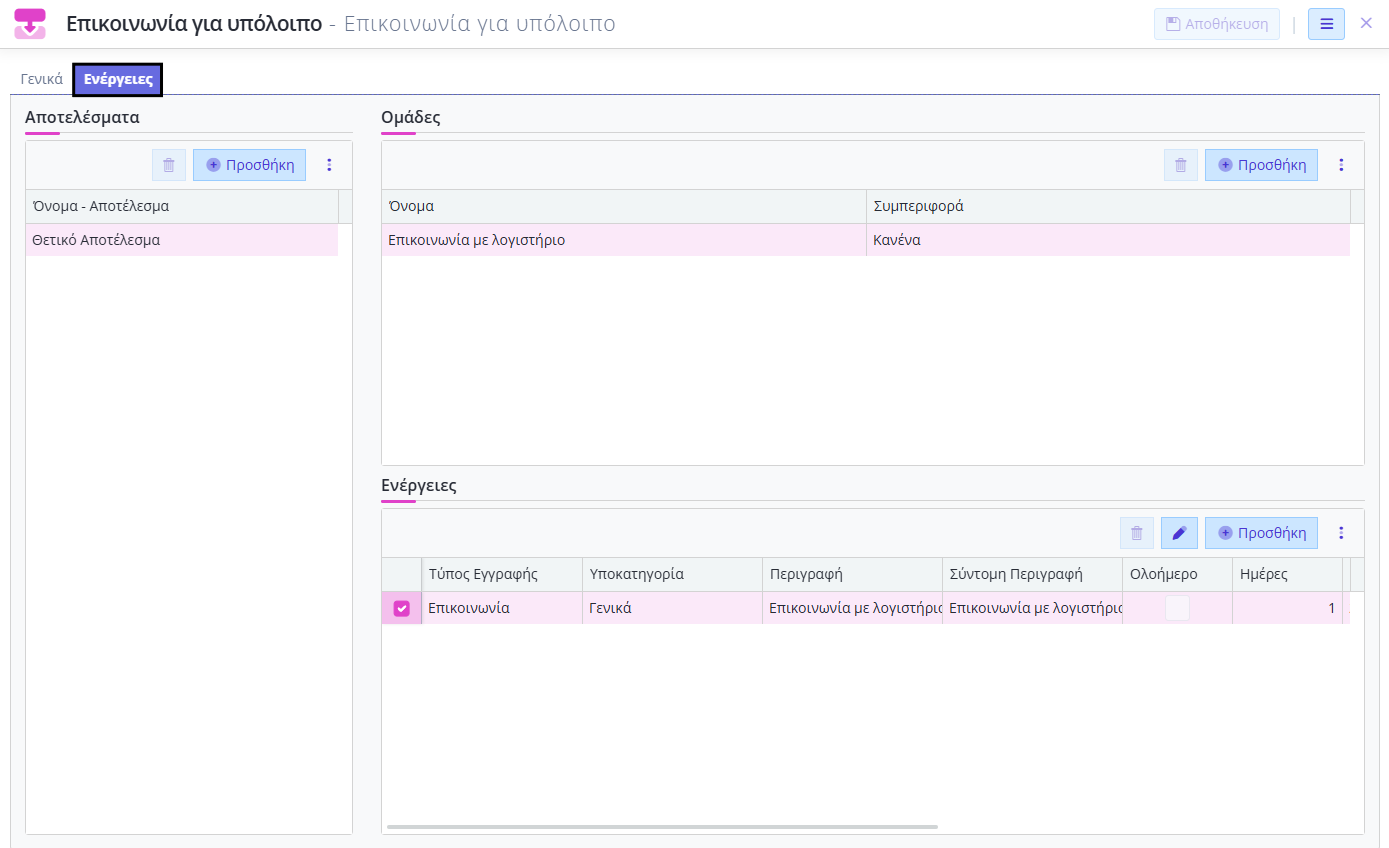Click the pink app logo icon
This screenshot has width=1389, height=848.
30,24
